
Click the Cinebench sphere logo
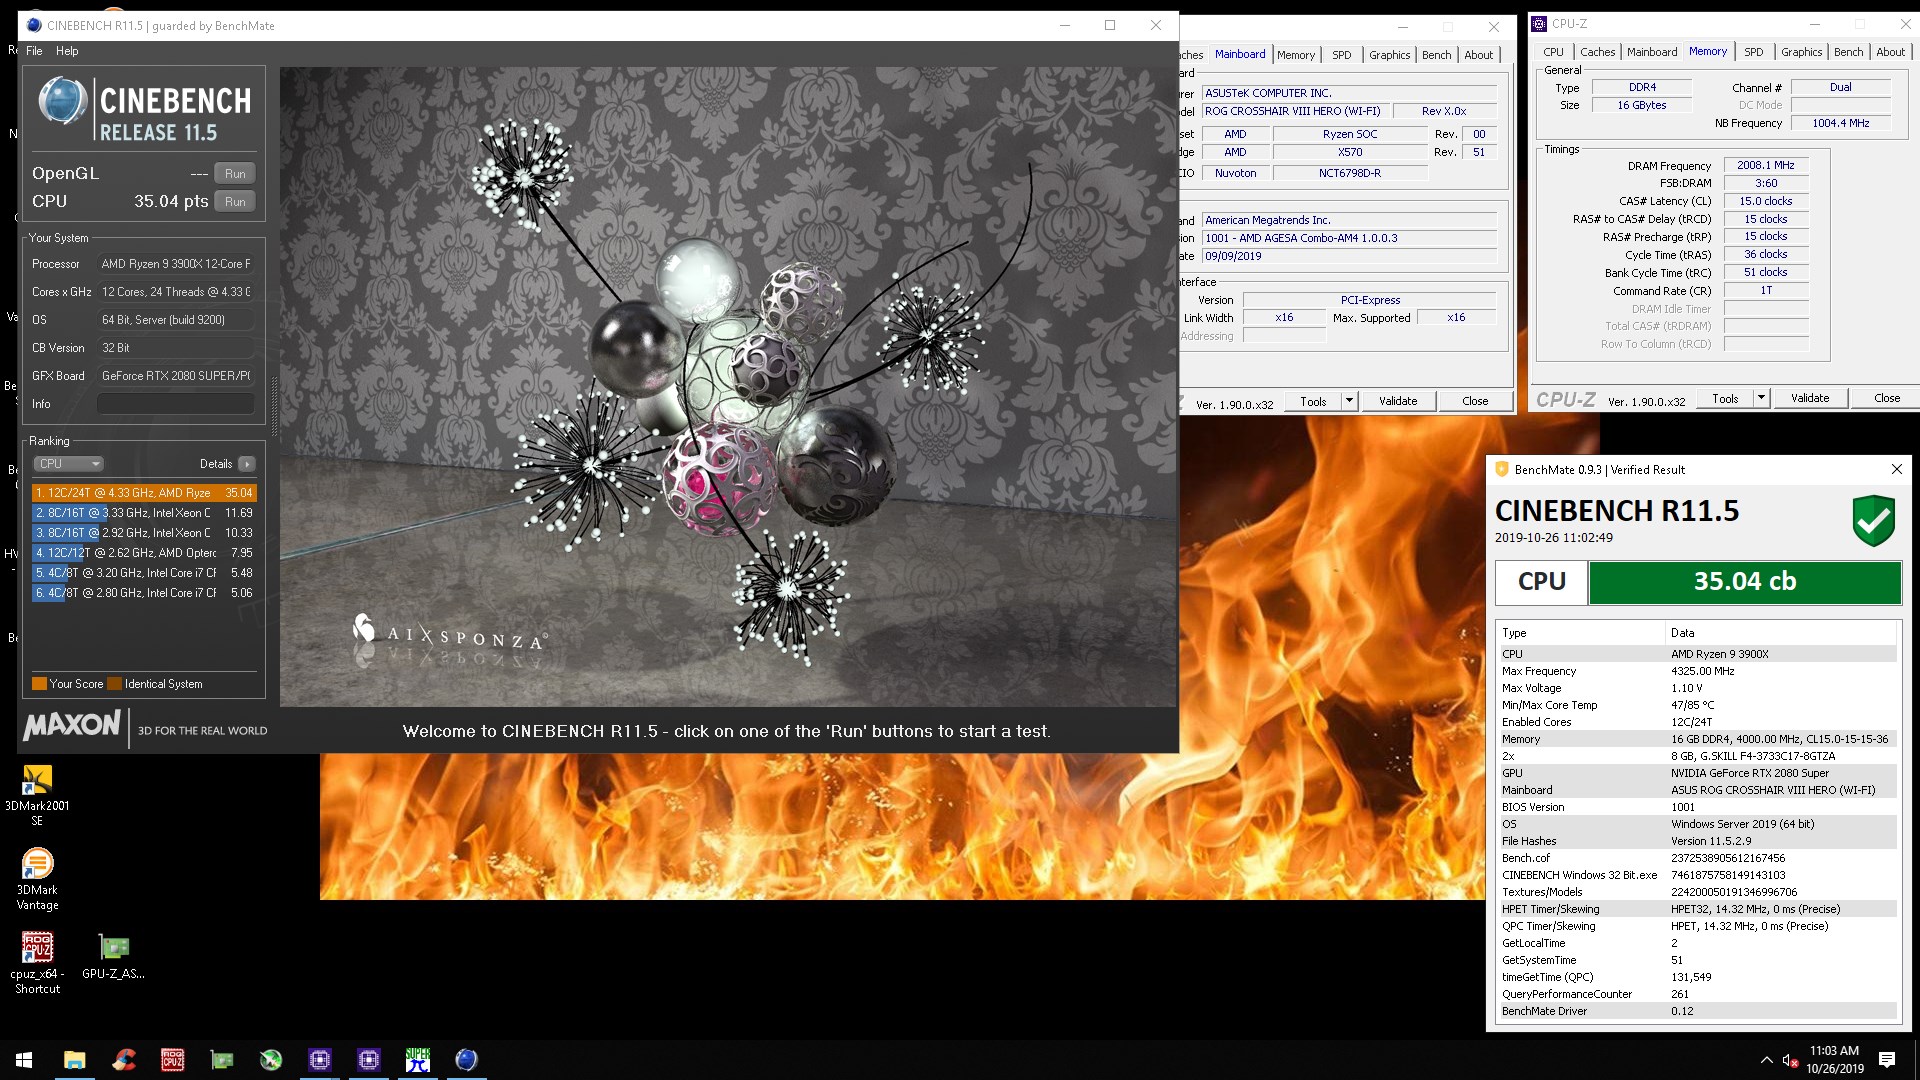(62, 102)
